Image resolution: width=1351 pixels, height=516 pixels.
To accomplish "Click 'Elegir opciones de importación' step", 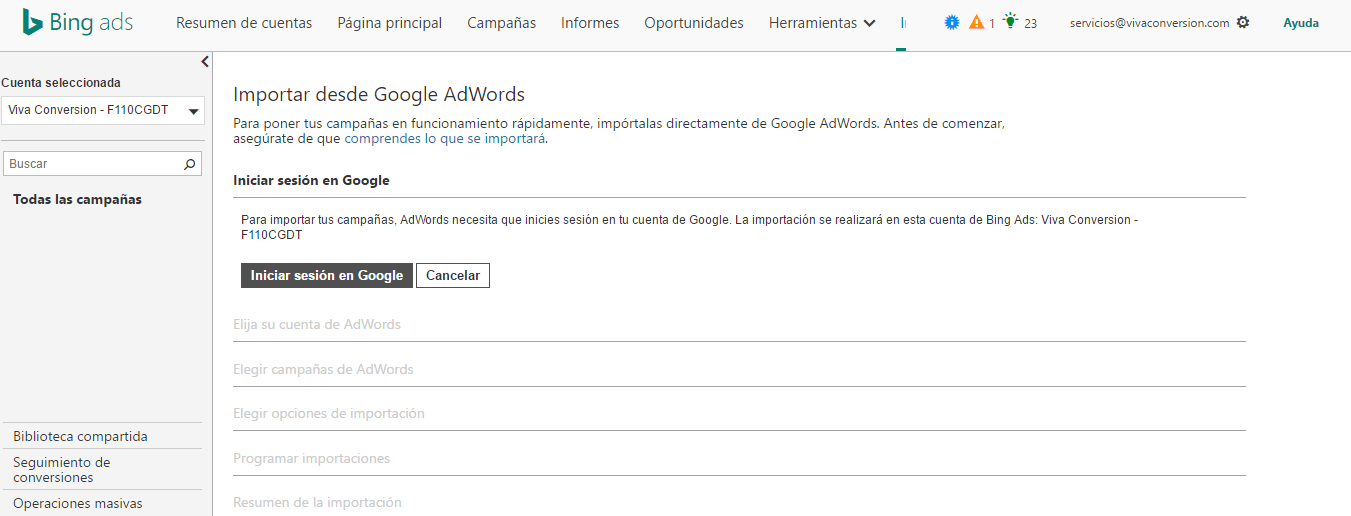I will (329, 413).
